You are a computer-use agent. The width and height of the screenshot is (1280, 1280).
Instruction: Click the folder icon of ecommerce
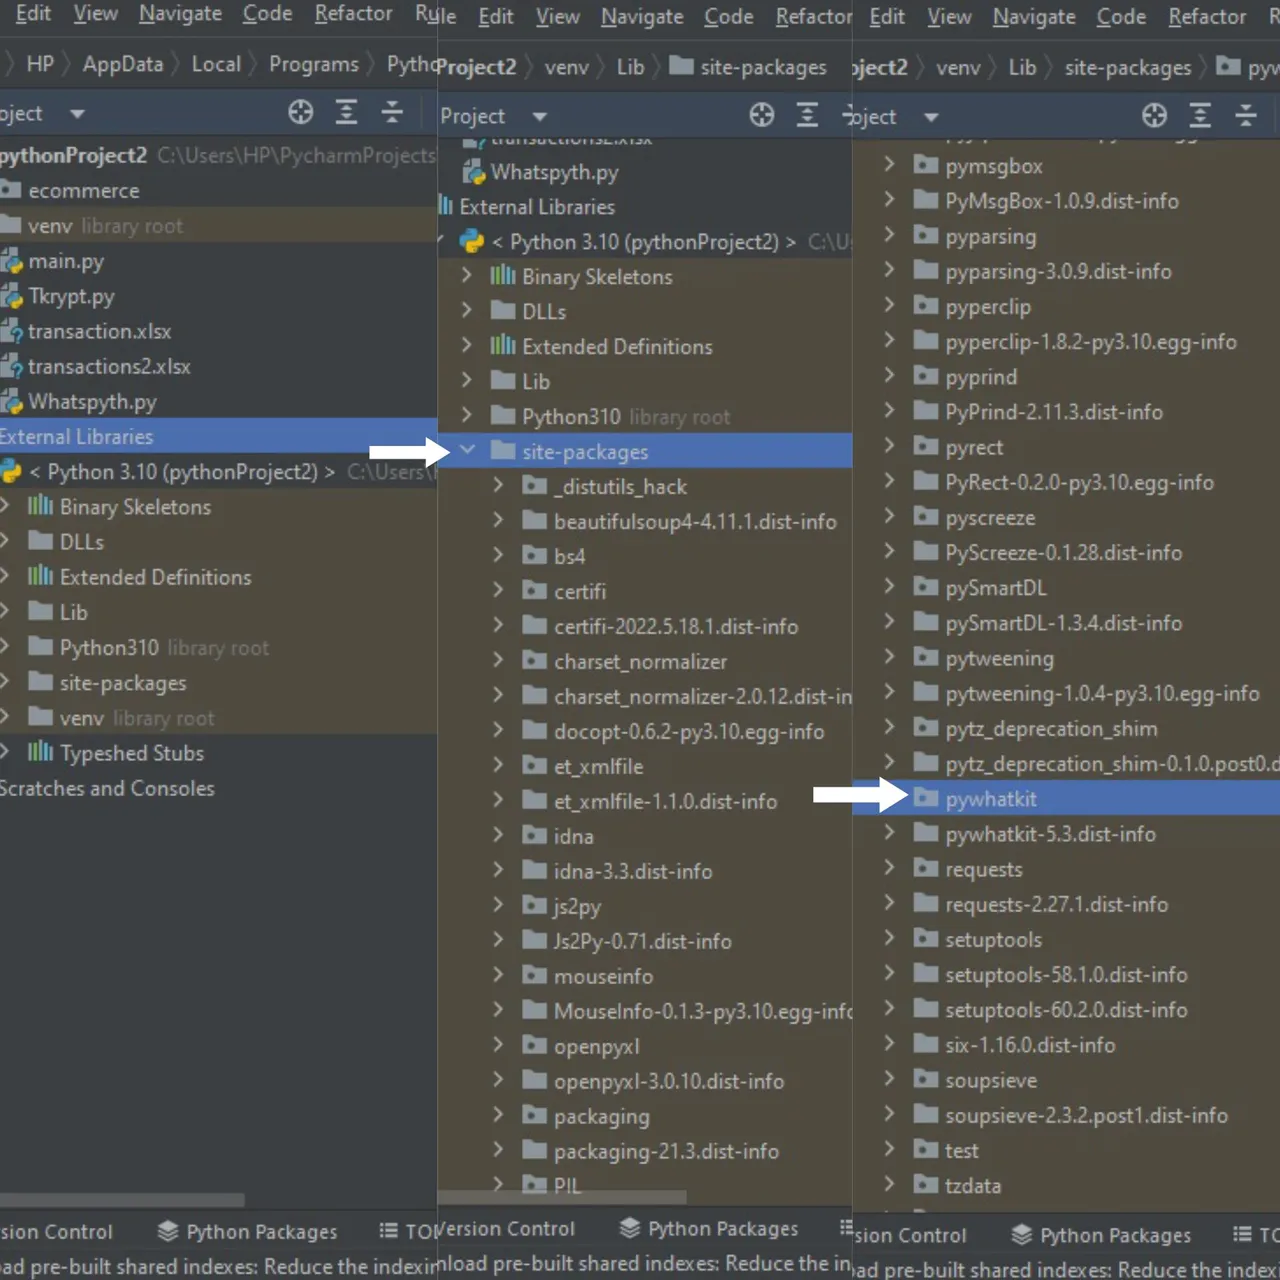click(x=11, y=190)
